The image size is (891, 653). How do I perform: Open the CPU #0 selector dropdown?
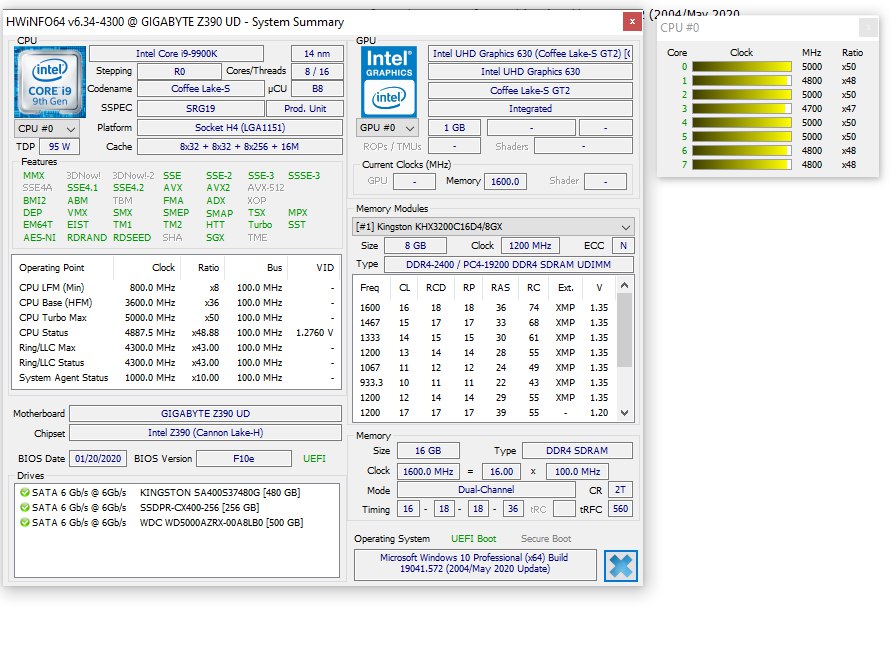47,128
